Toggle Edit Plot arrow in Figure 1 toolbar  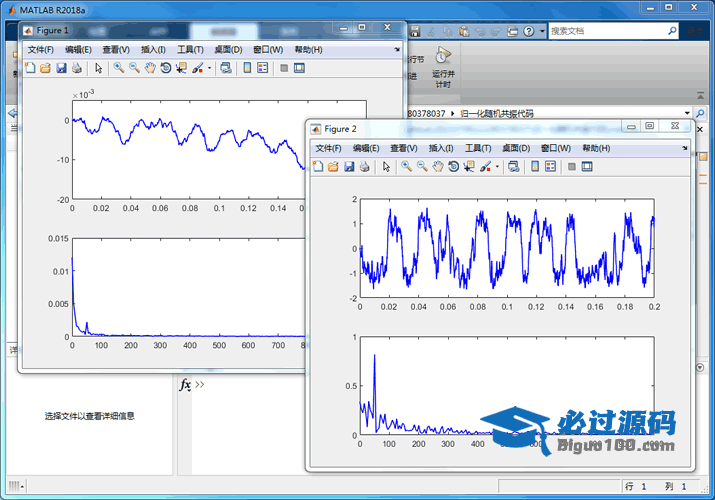pos(98,68)
